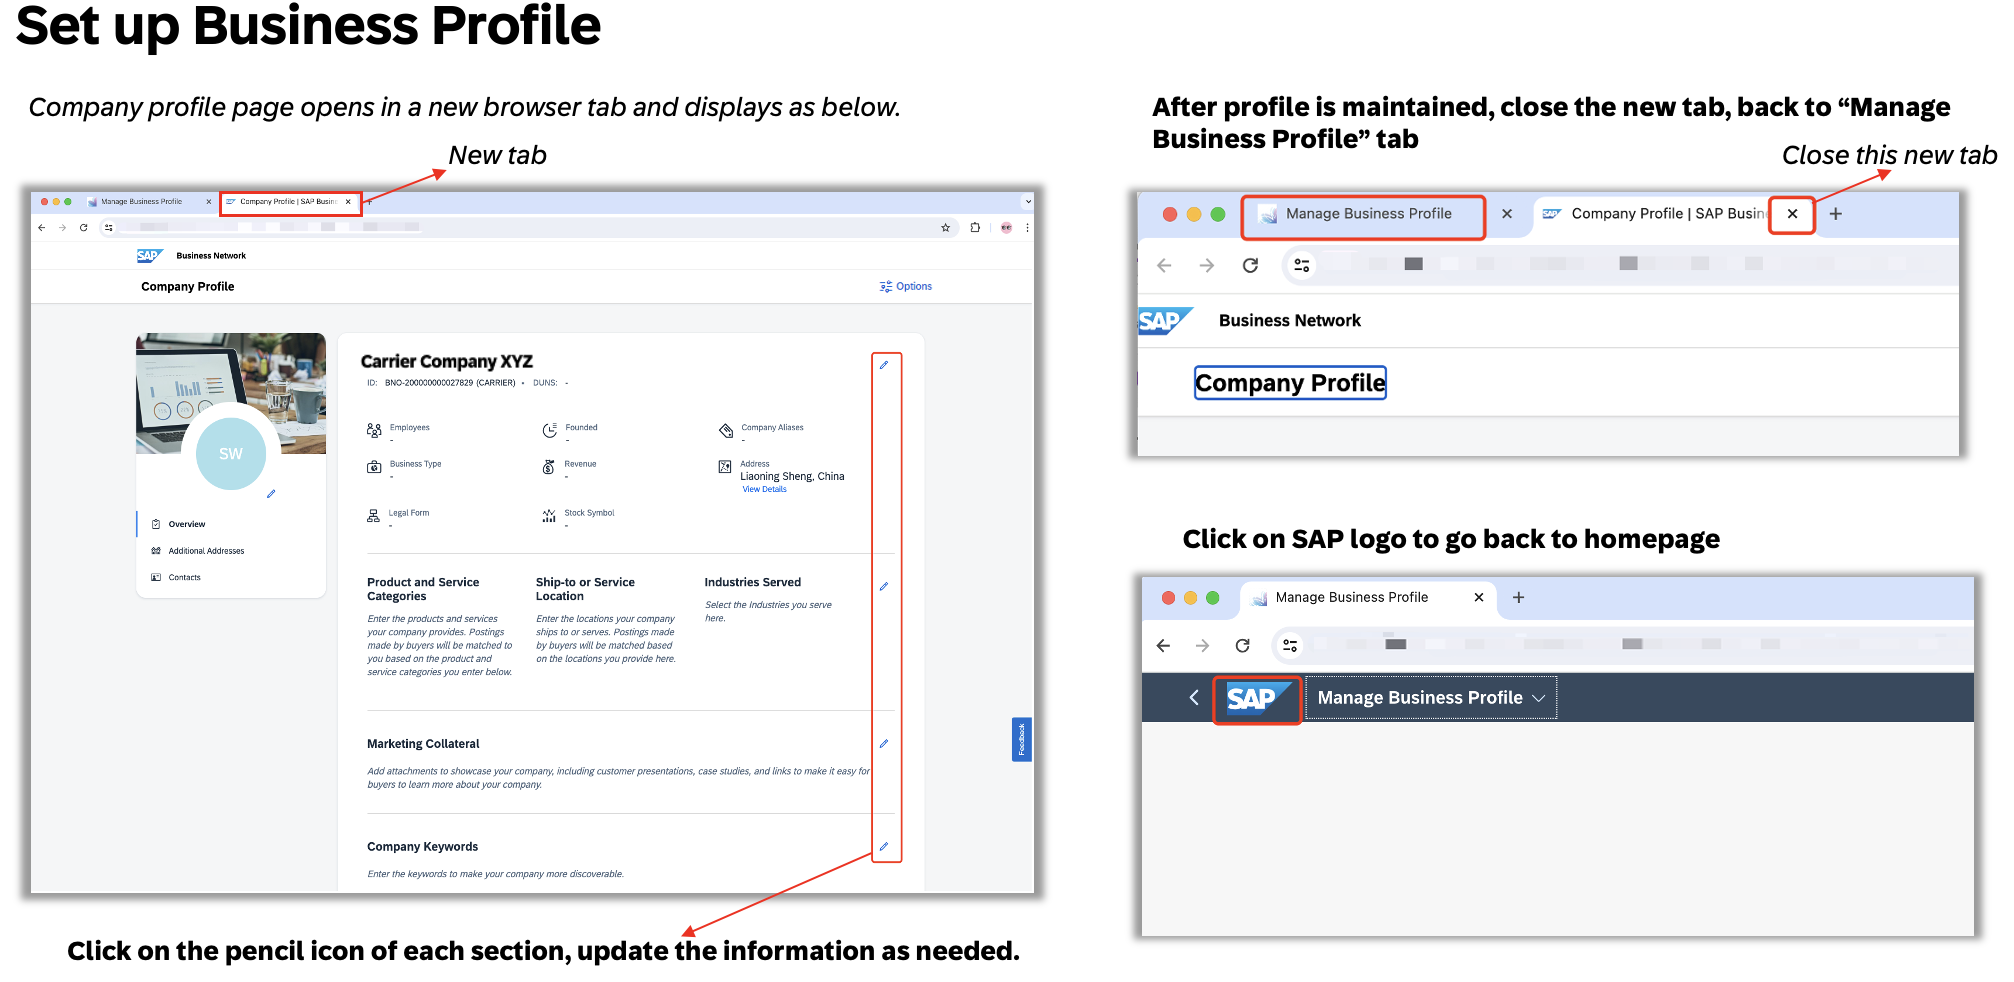Image resolution: width=2014 pixels, height=982 pixels.
Task: Bookmark the page with the star icon in left screenshot
Action: coord(946,228)
